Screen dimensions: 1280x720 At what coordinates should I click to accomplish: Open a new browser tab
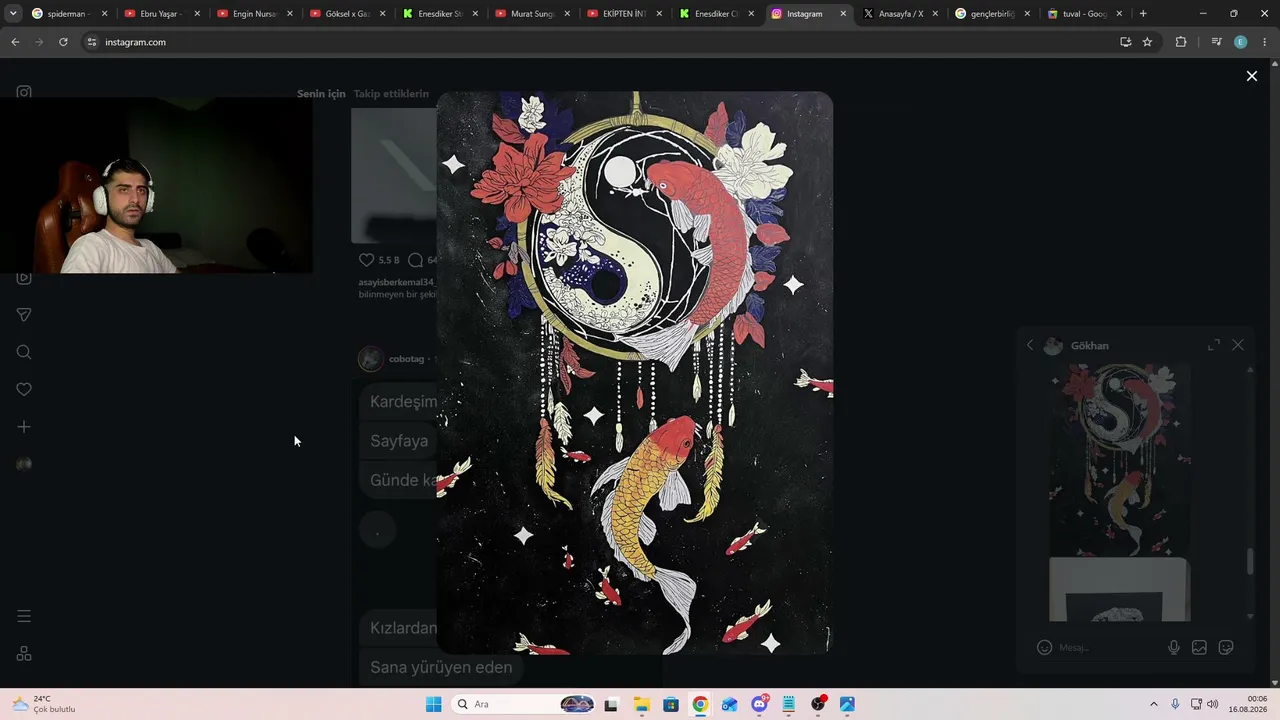(x=1143, y=14)
